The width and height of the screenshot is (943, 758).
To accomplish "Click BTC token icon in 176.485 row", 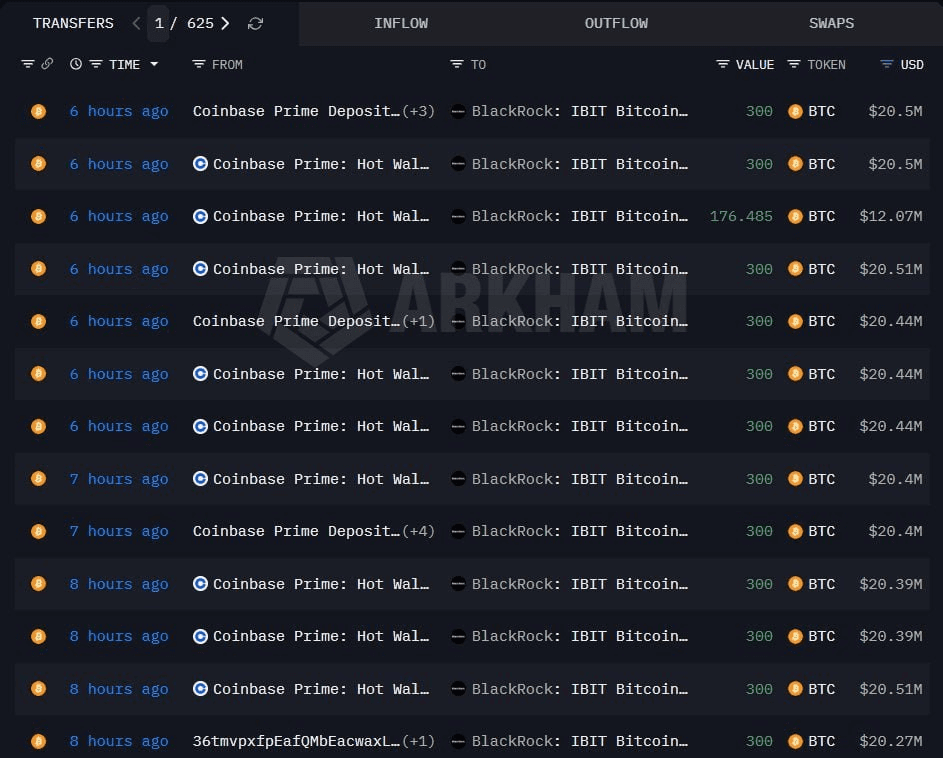I will click(795, 216).
